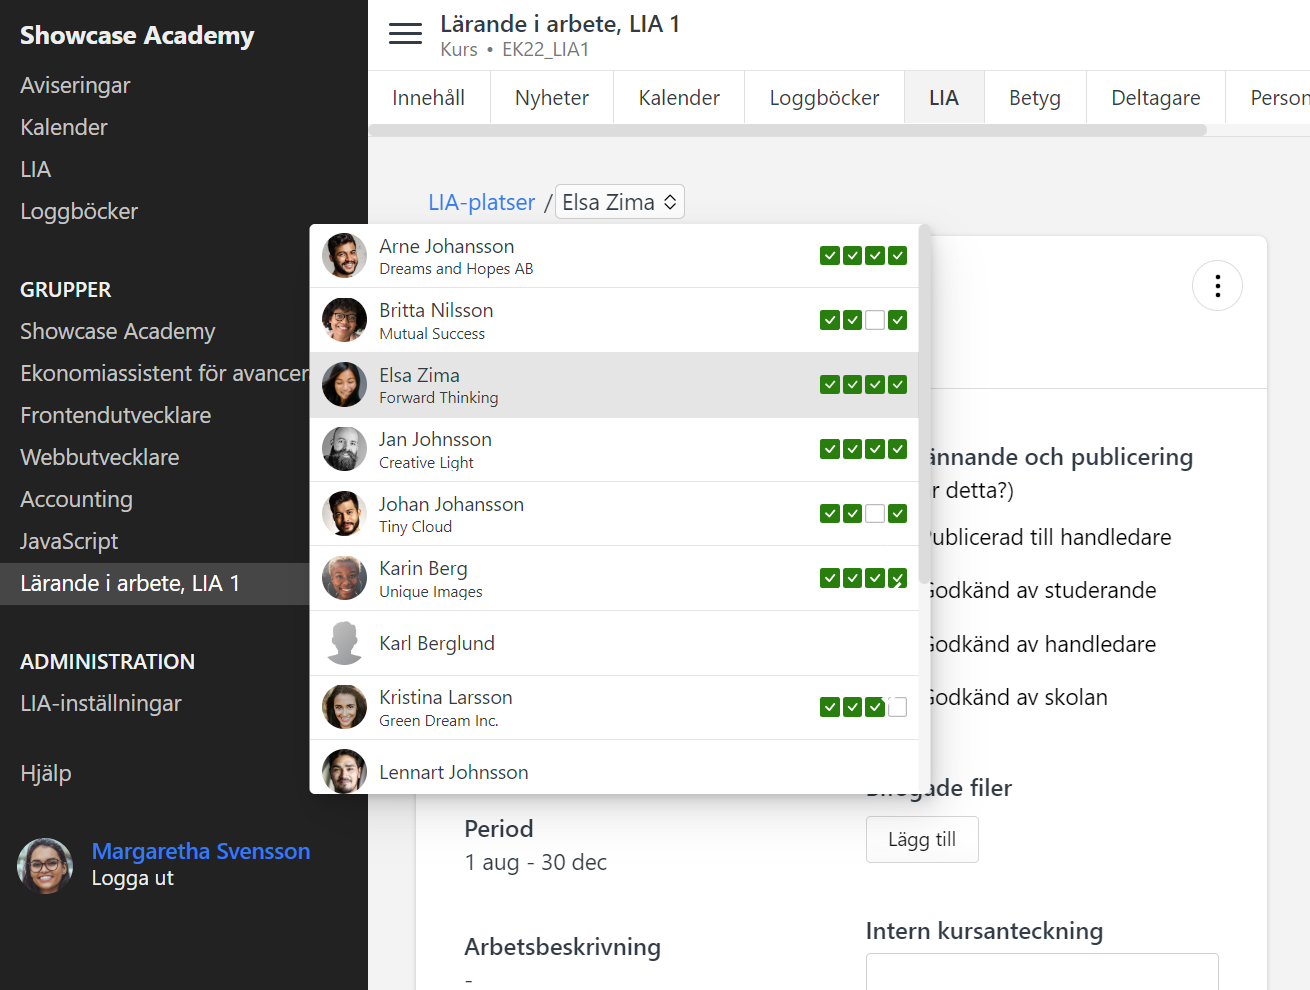This screenshot has height=990, width=1310.
Task: Switch to the Betyg tab
Action: click(1034, 97)
